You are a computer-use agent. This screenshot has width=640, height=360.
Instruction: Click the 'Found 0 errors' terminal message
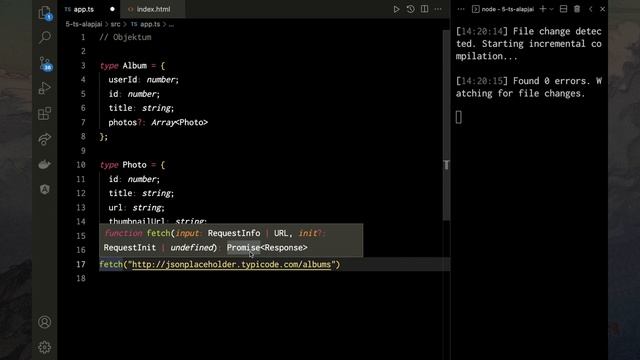coord(529,87)
